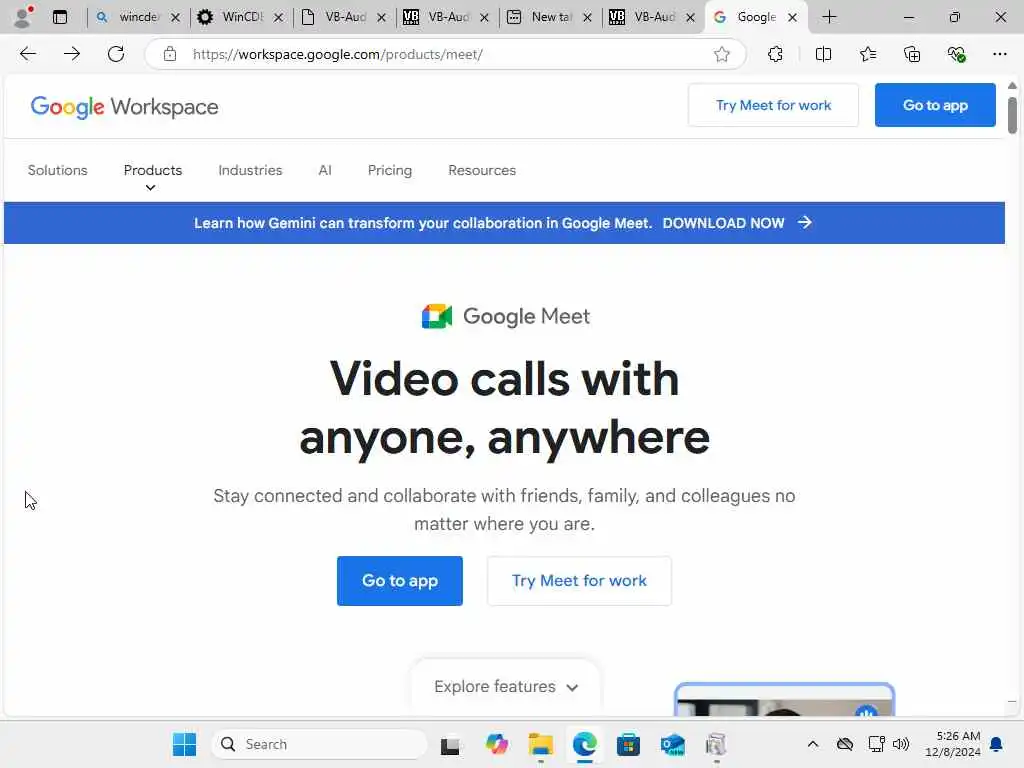Launch Copilot from the taskbar
This screenshot has height=768, width=1024.
pos(496,744)
